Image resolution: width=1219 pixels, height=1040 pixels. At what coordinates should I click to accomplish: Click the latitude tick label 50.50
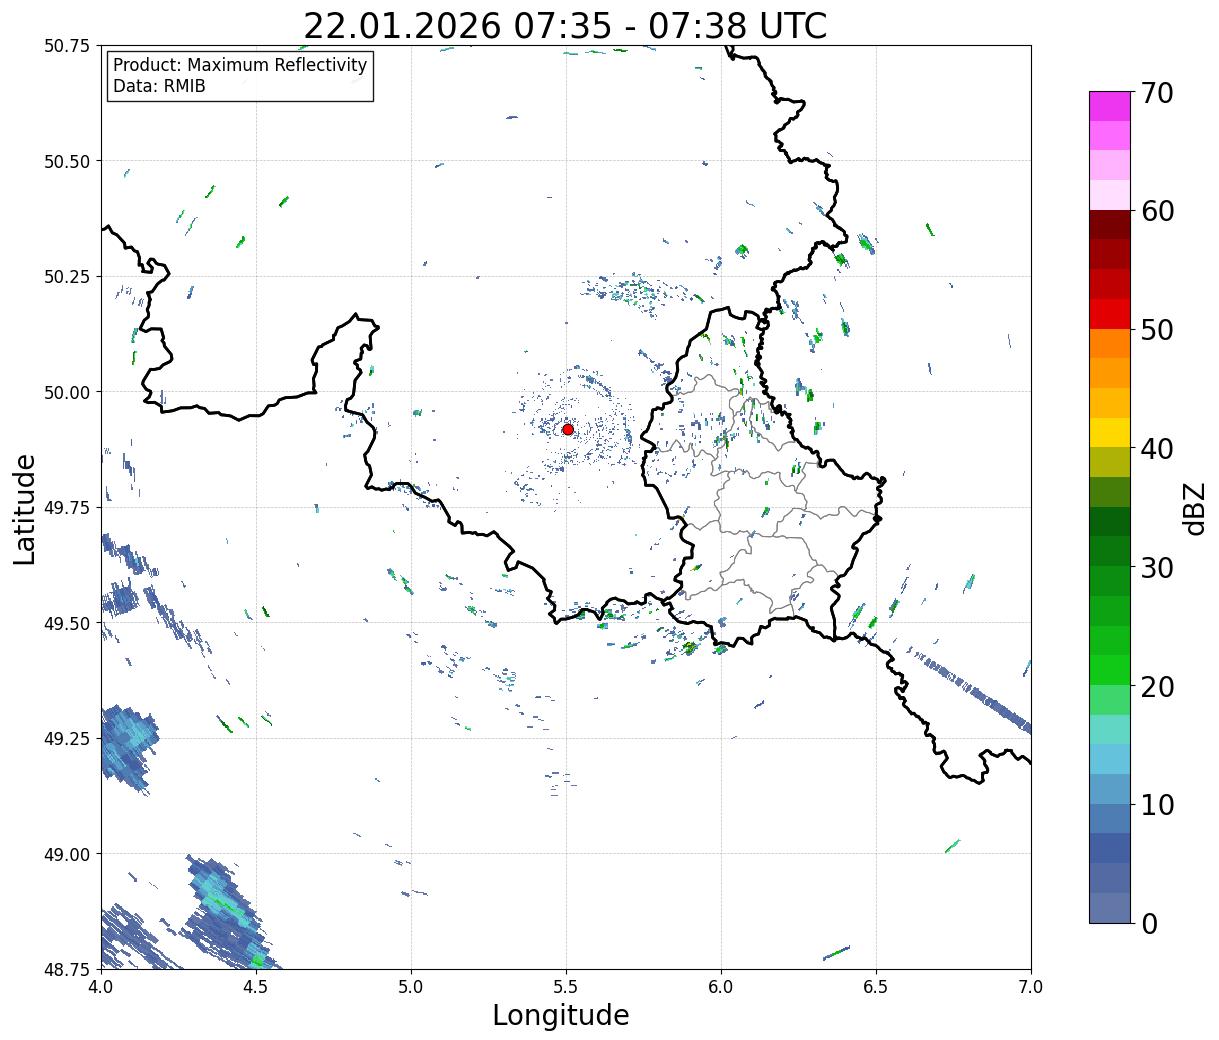tap(66, 161)
